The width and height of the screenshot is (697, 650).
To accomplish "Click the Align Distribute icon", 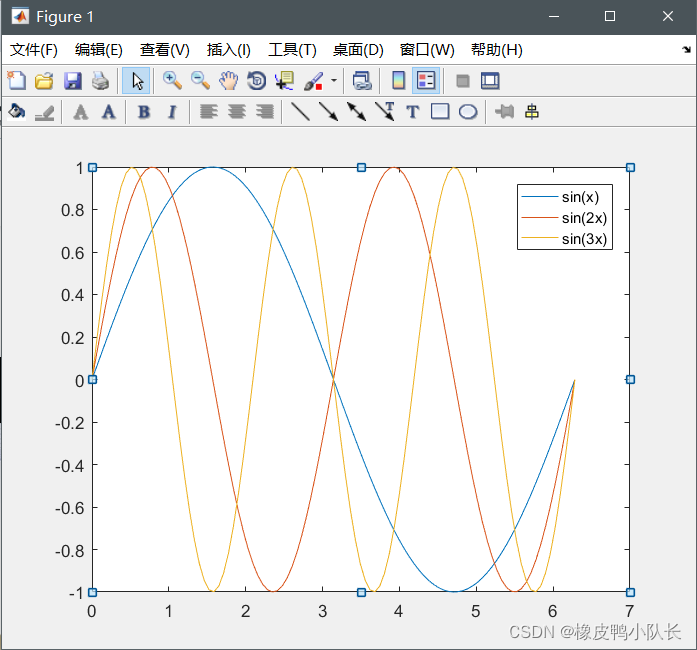I will (x=532, y=112).
